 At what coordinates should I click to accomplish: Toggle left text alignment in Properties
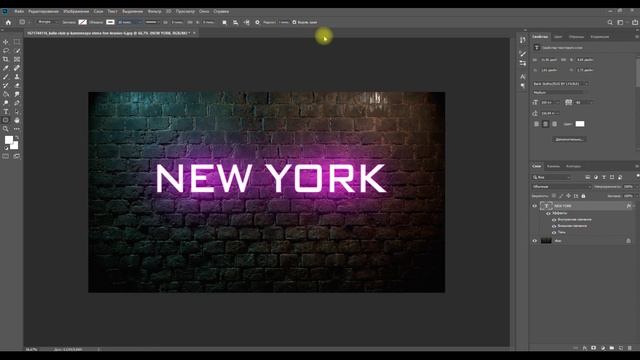click(x=536, y=124)
